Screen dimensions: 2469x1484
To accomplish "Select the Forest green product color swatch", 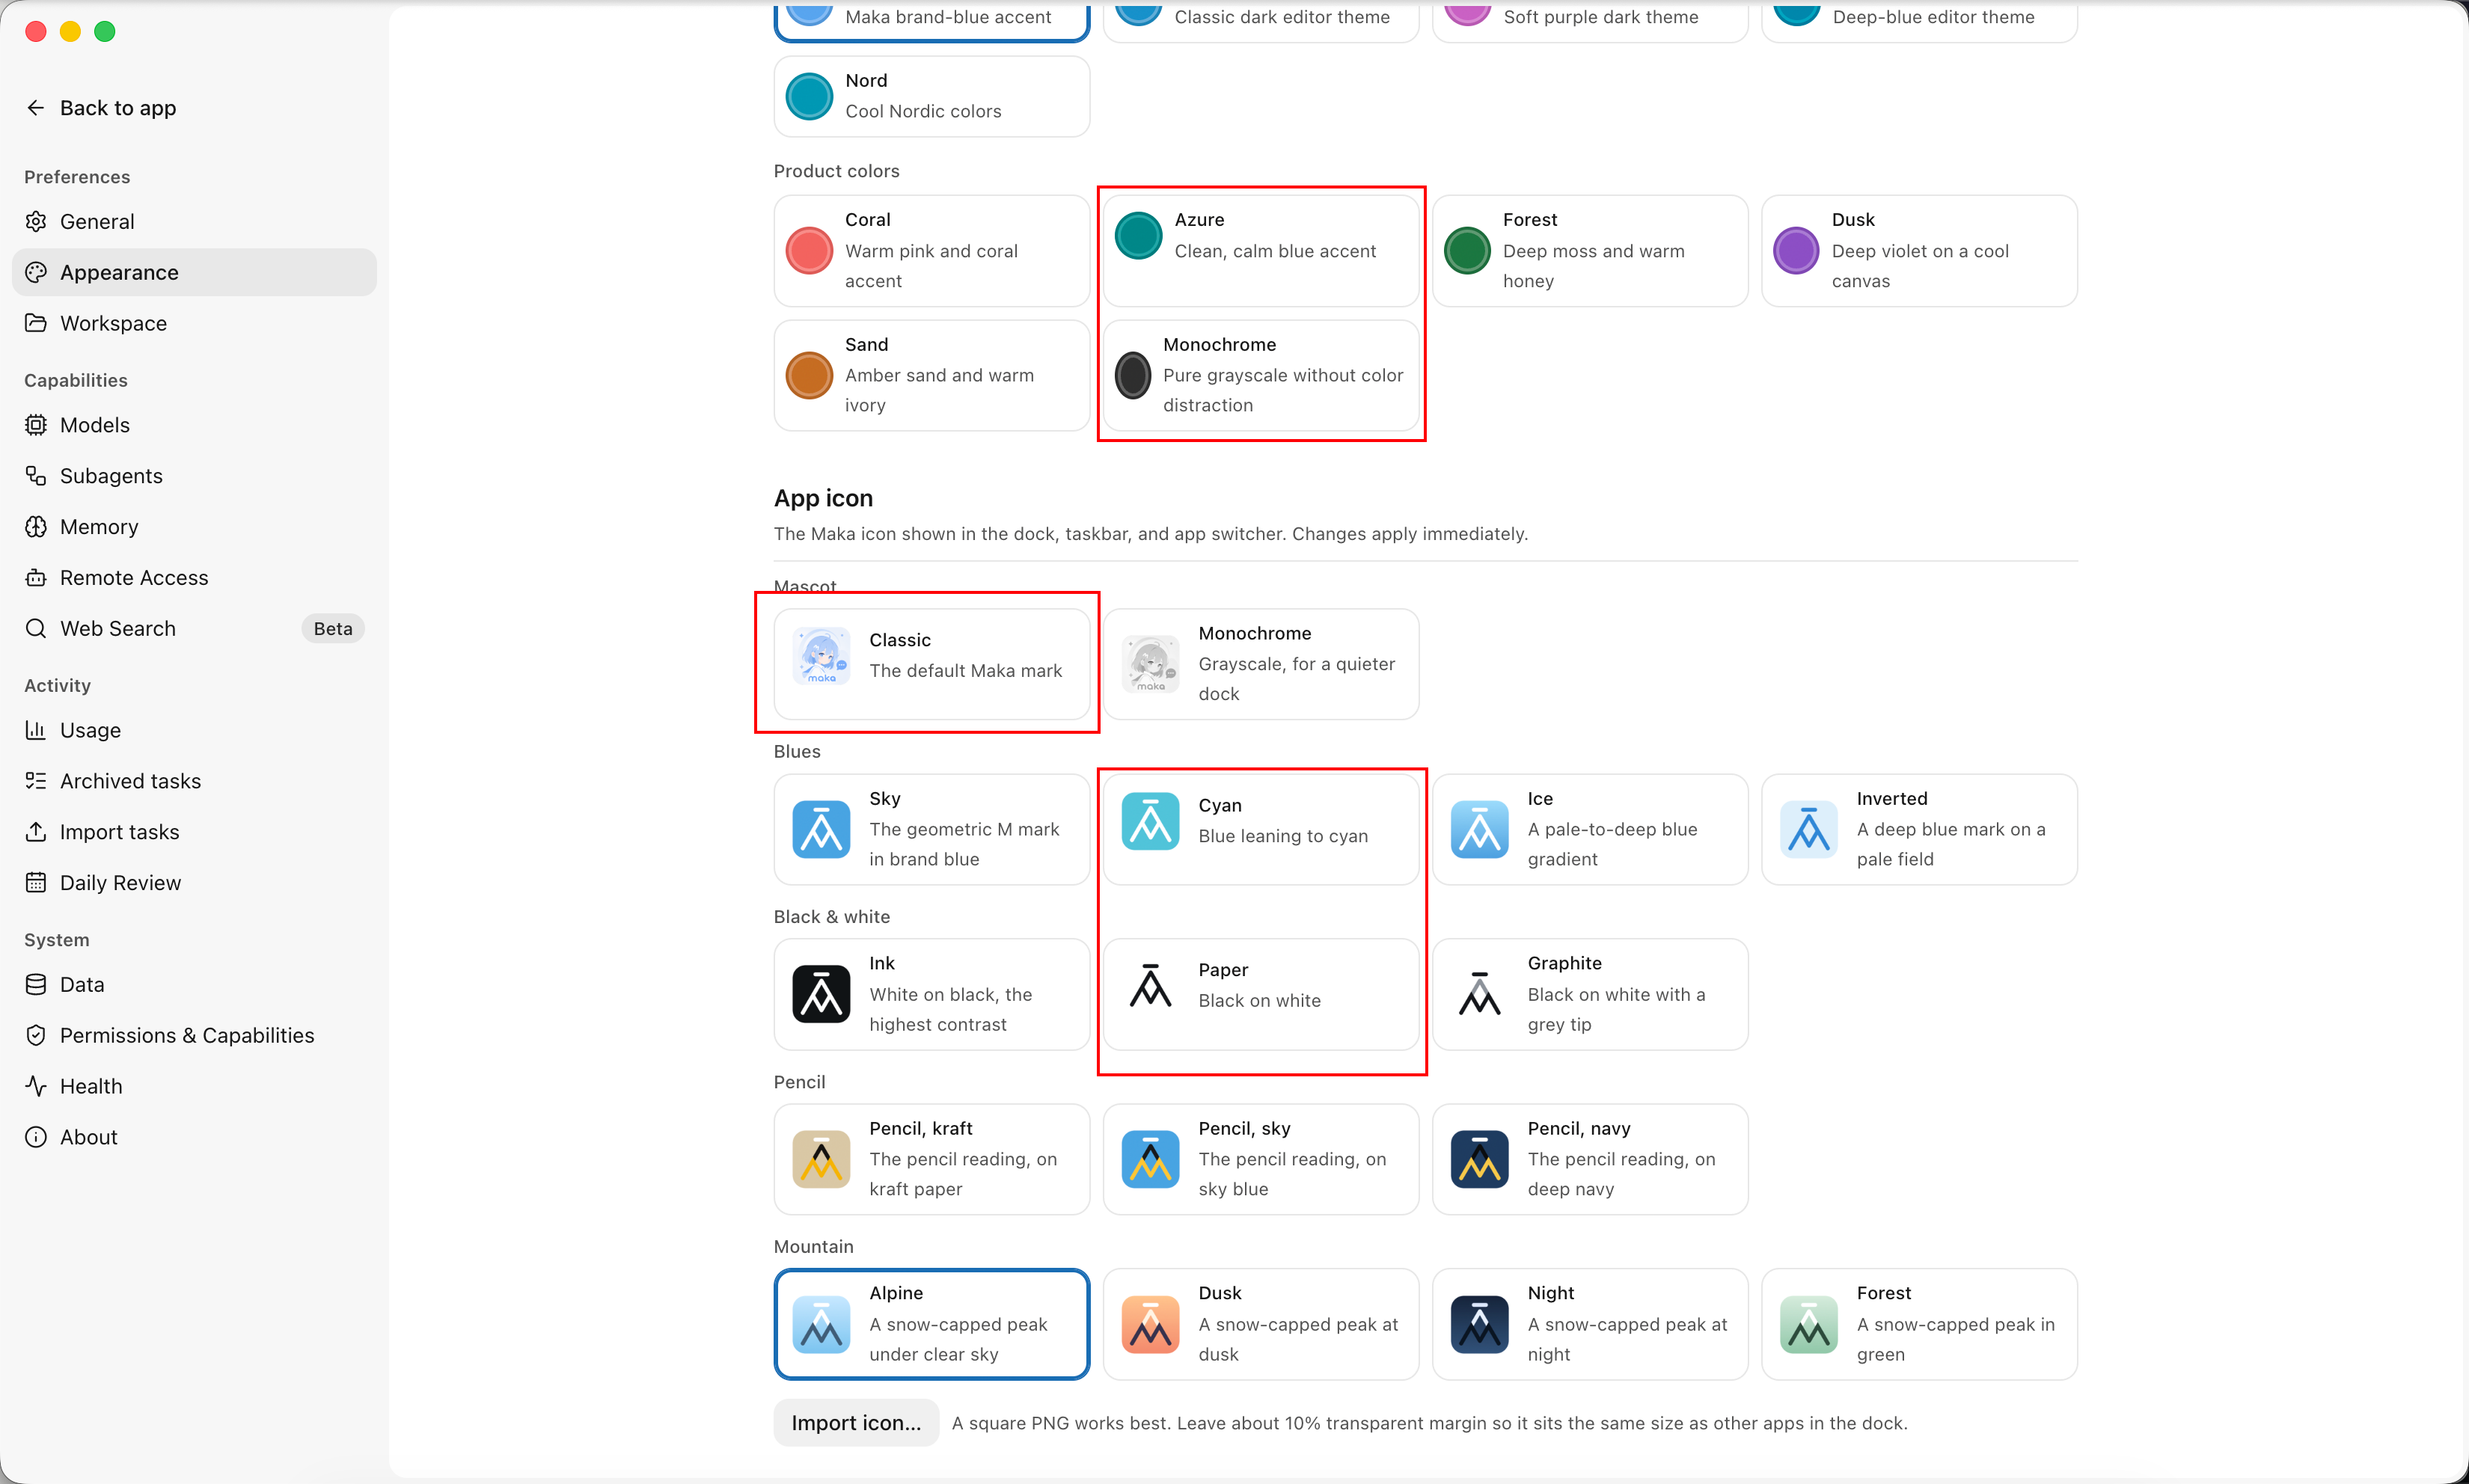I will pyautogui.click(x=1467, y=250).
